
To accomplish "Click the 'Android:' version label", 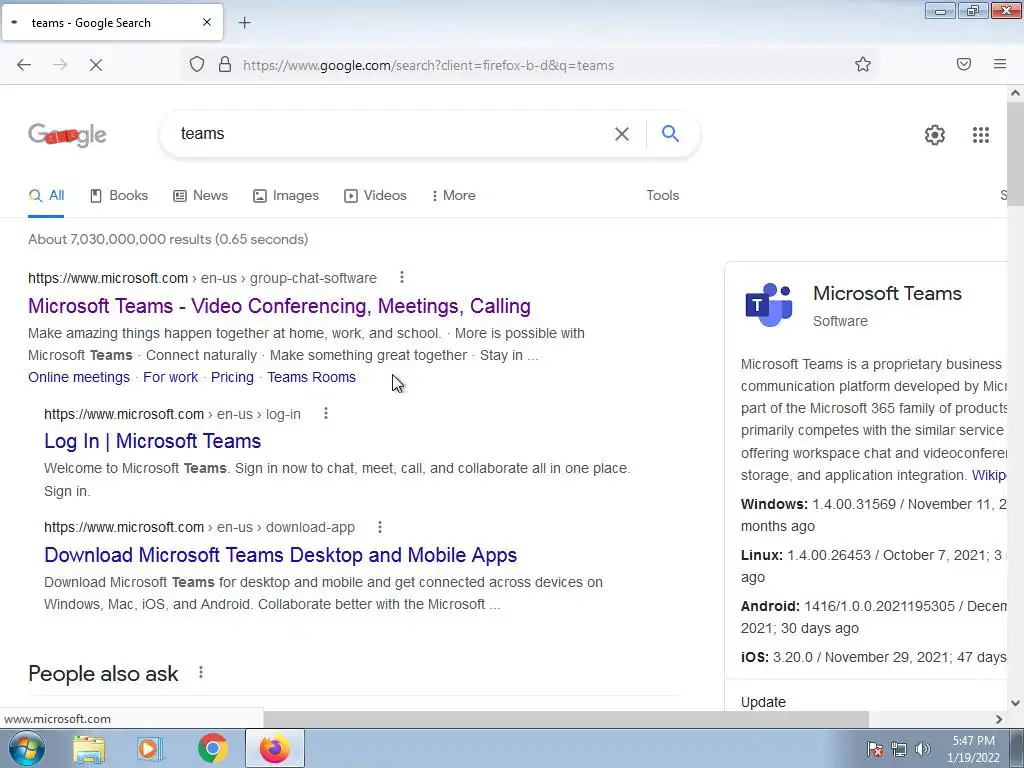I will pyautogui.click(x=770, y=606).
